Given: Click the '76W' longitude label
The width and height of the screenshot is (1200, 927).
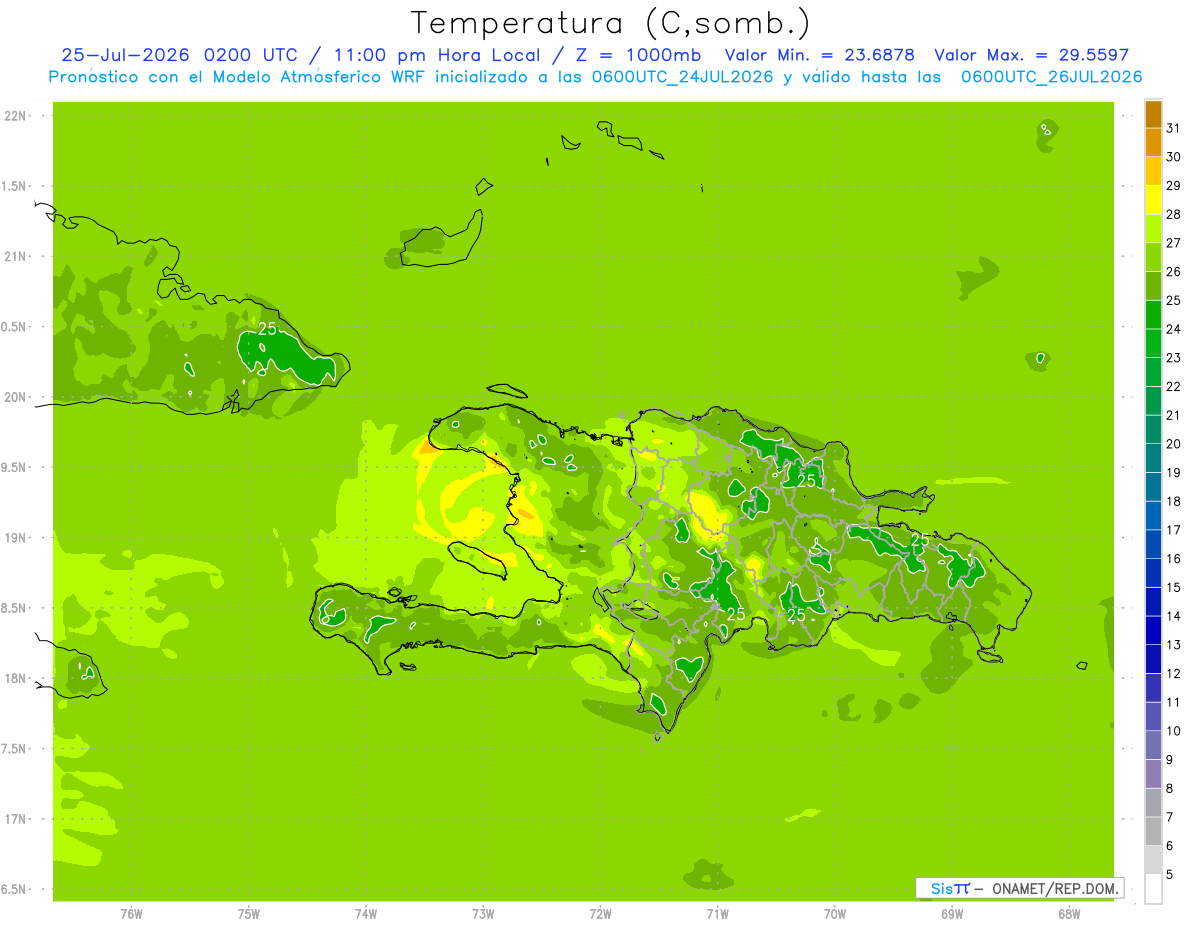Looking at the screenshot, I should click(131, 913).
